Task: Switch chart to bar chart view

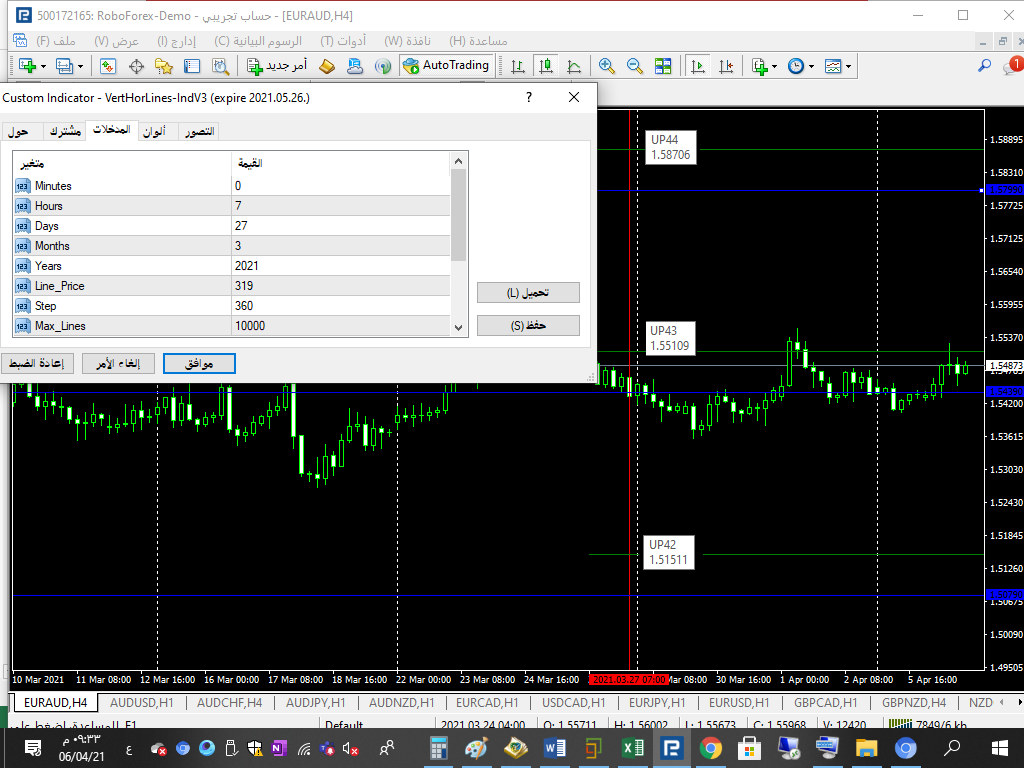Action: coord(518,66)
